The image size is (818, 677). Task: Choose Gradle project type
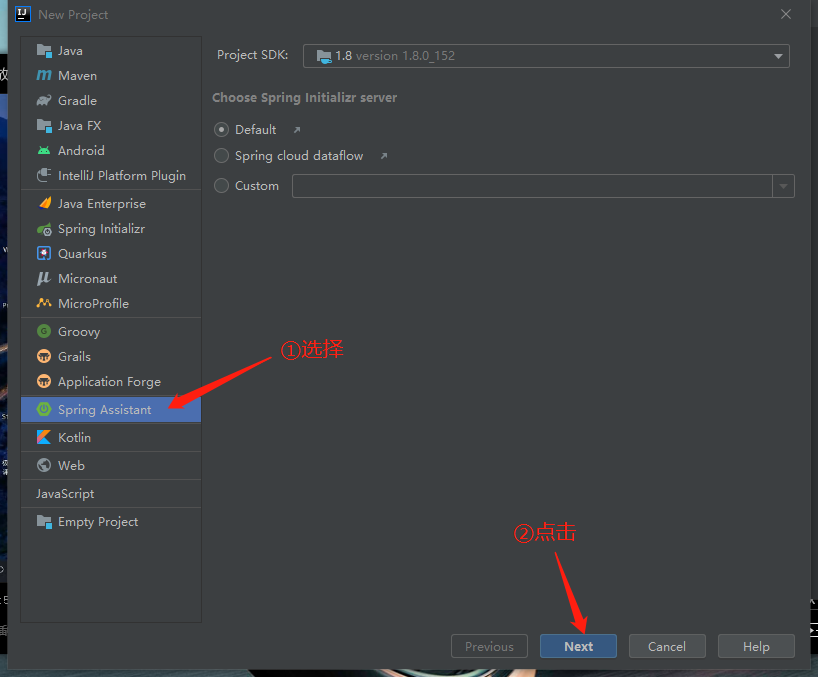click(x=111, y=101)
